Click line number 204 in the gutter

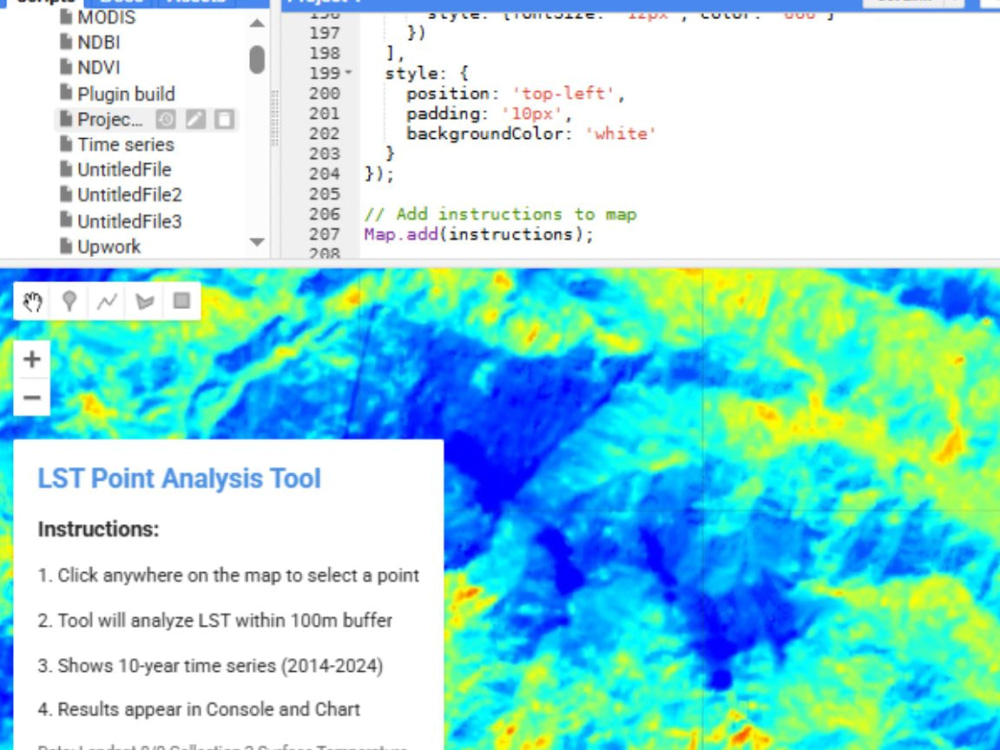(x=325, y=173)
